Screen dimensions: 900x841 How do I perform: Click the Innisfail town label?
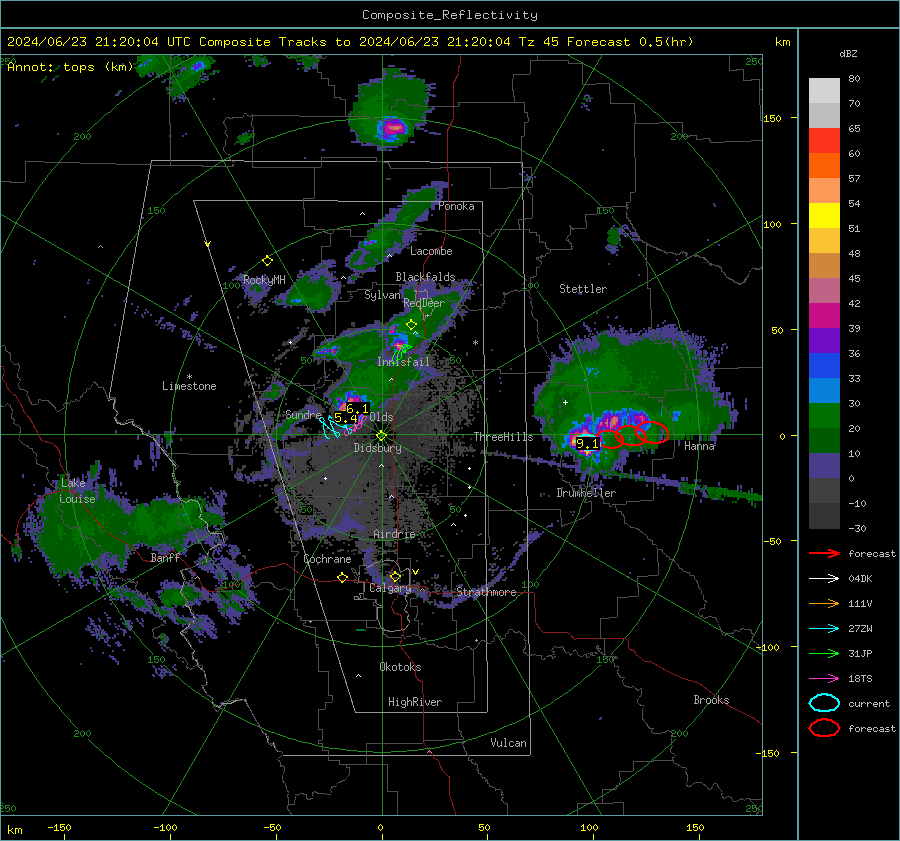403,362
